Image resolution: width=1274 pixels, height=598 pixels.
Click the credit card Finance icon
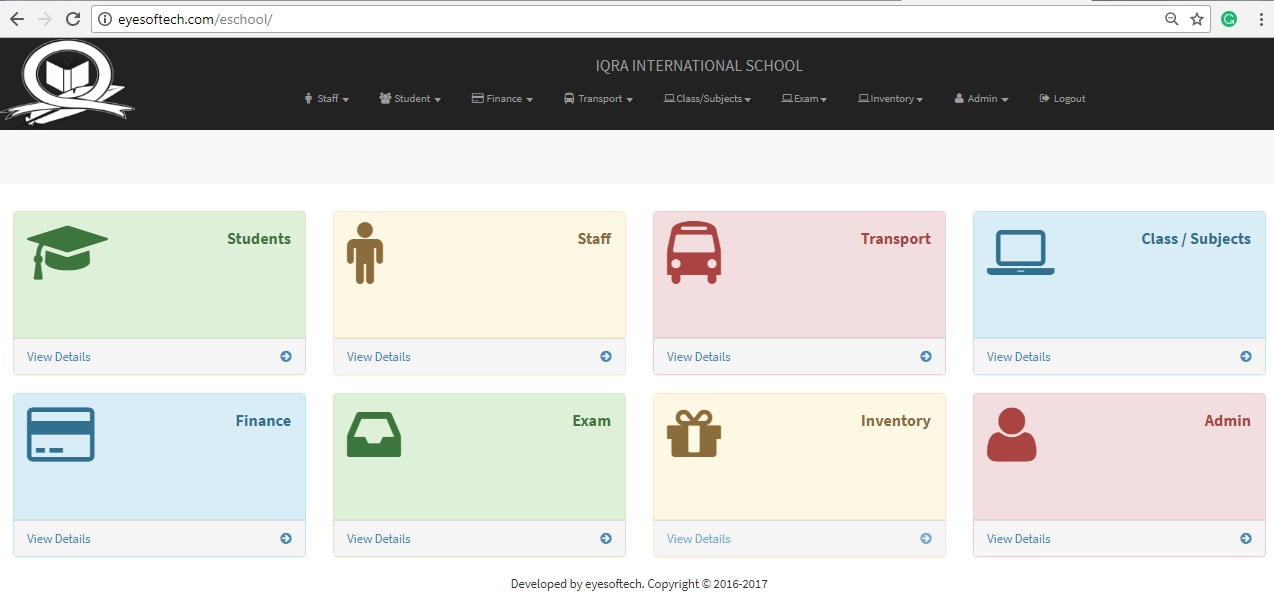pyautogui.click(x=60, y=435)
